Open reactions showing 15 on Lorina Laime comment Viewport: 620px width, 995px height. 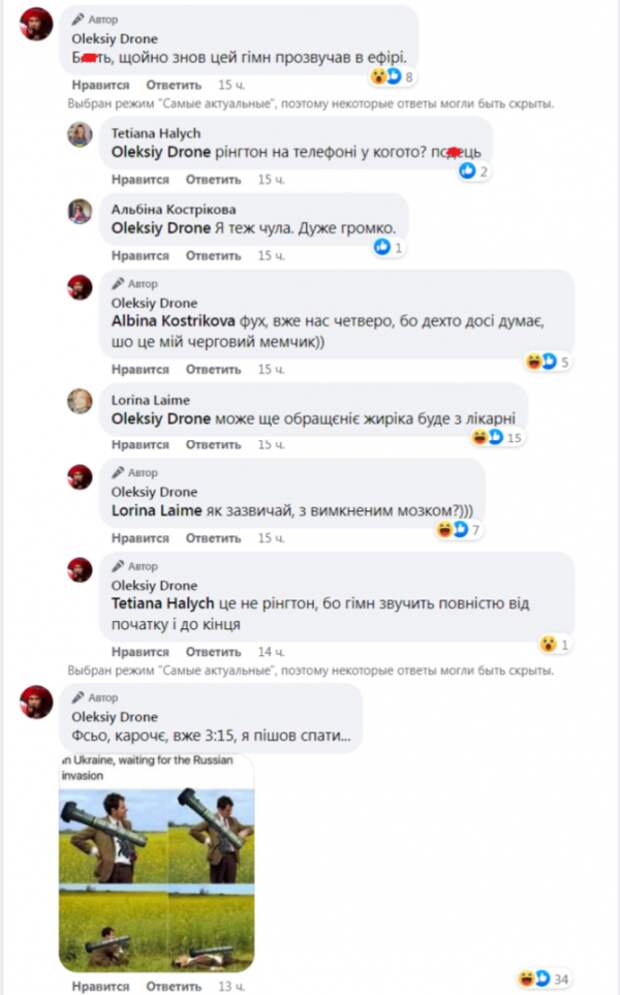(x=498, y=437)
